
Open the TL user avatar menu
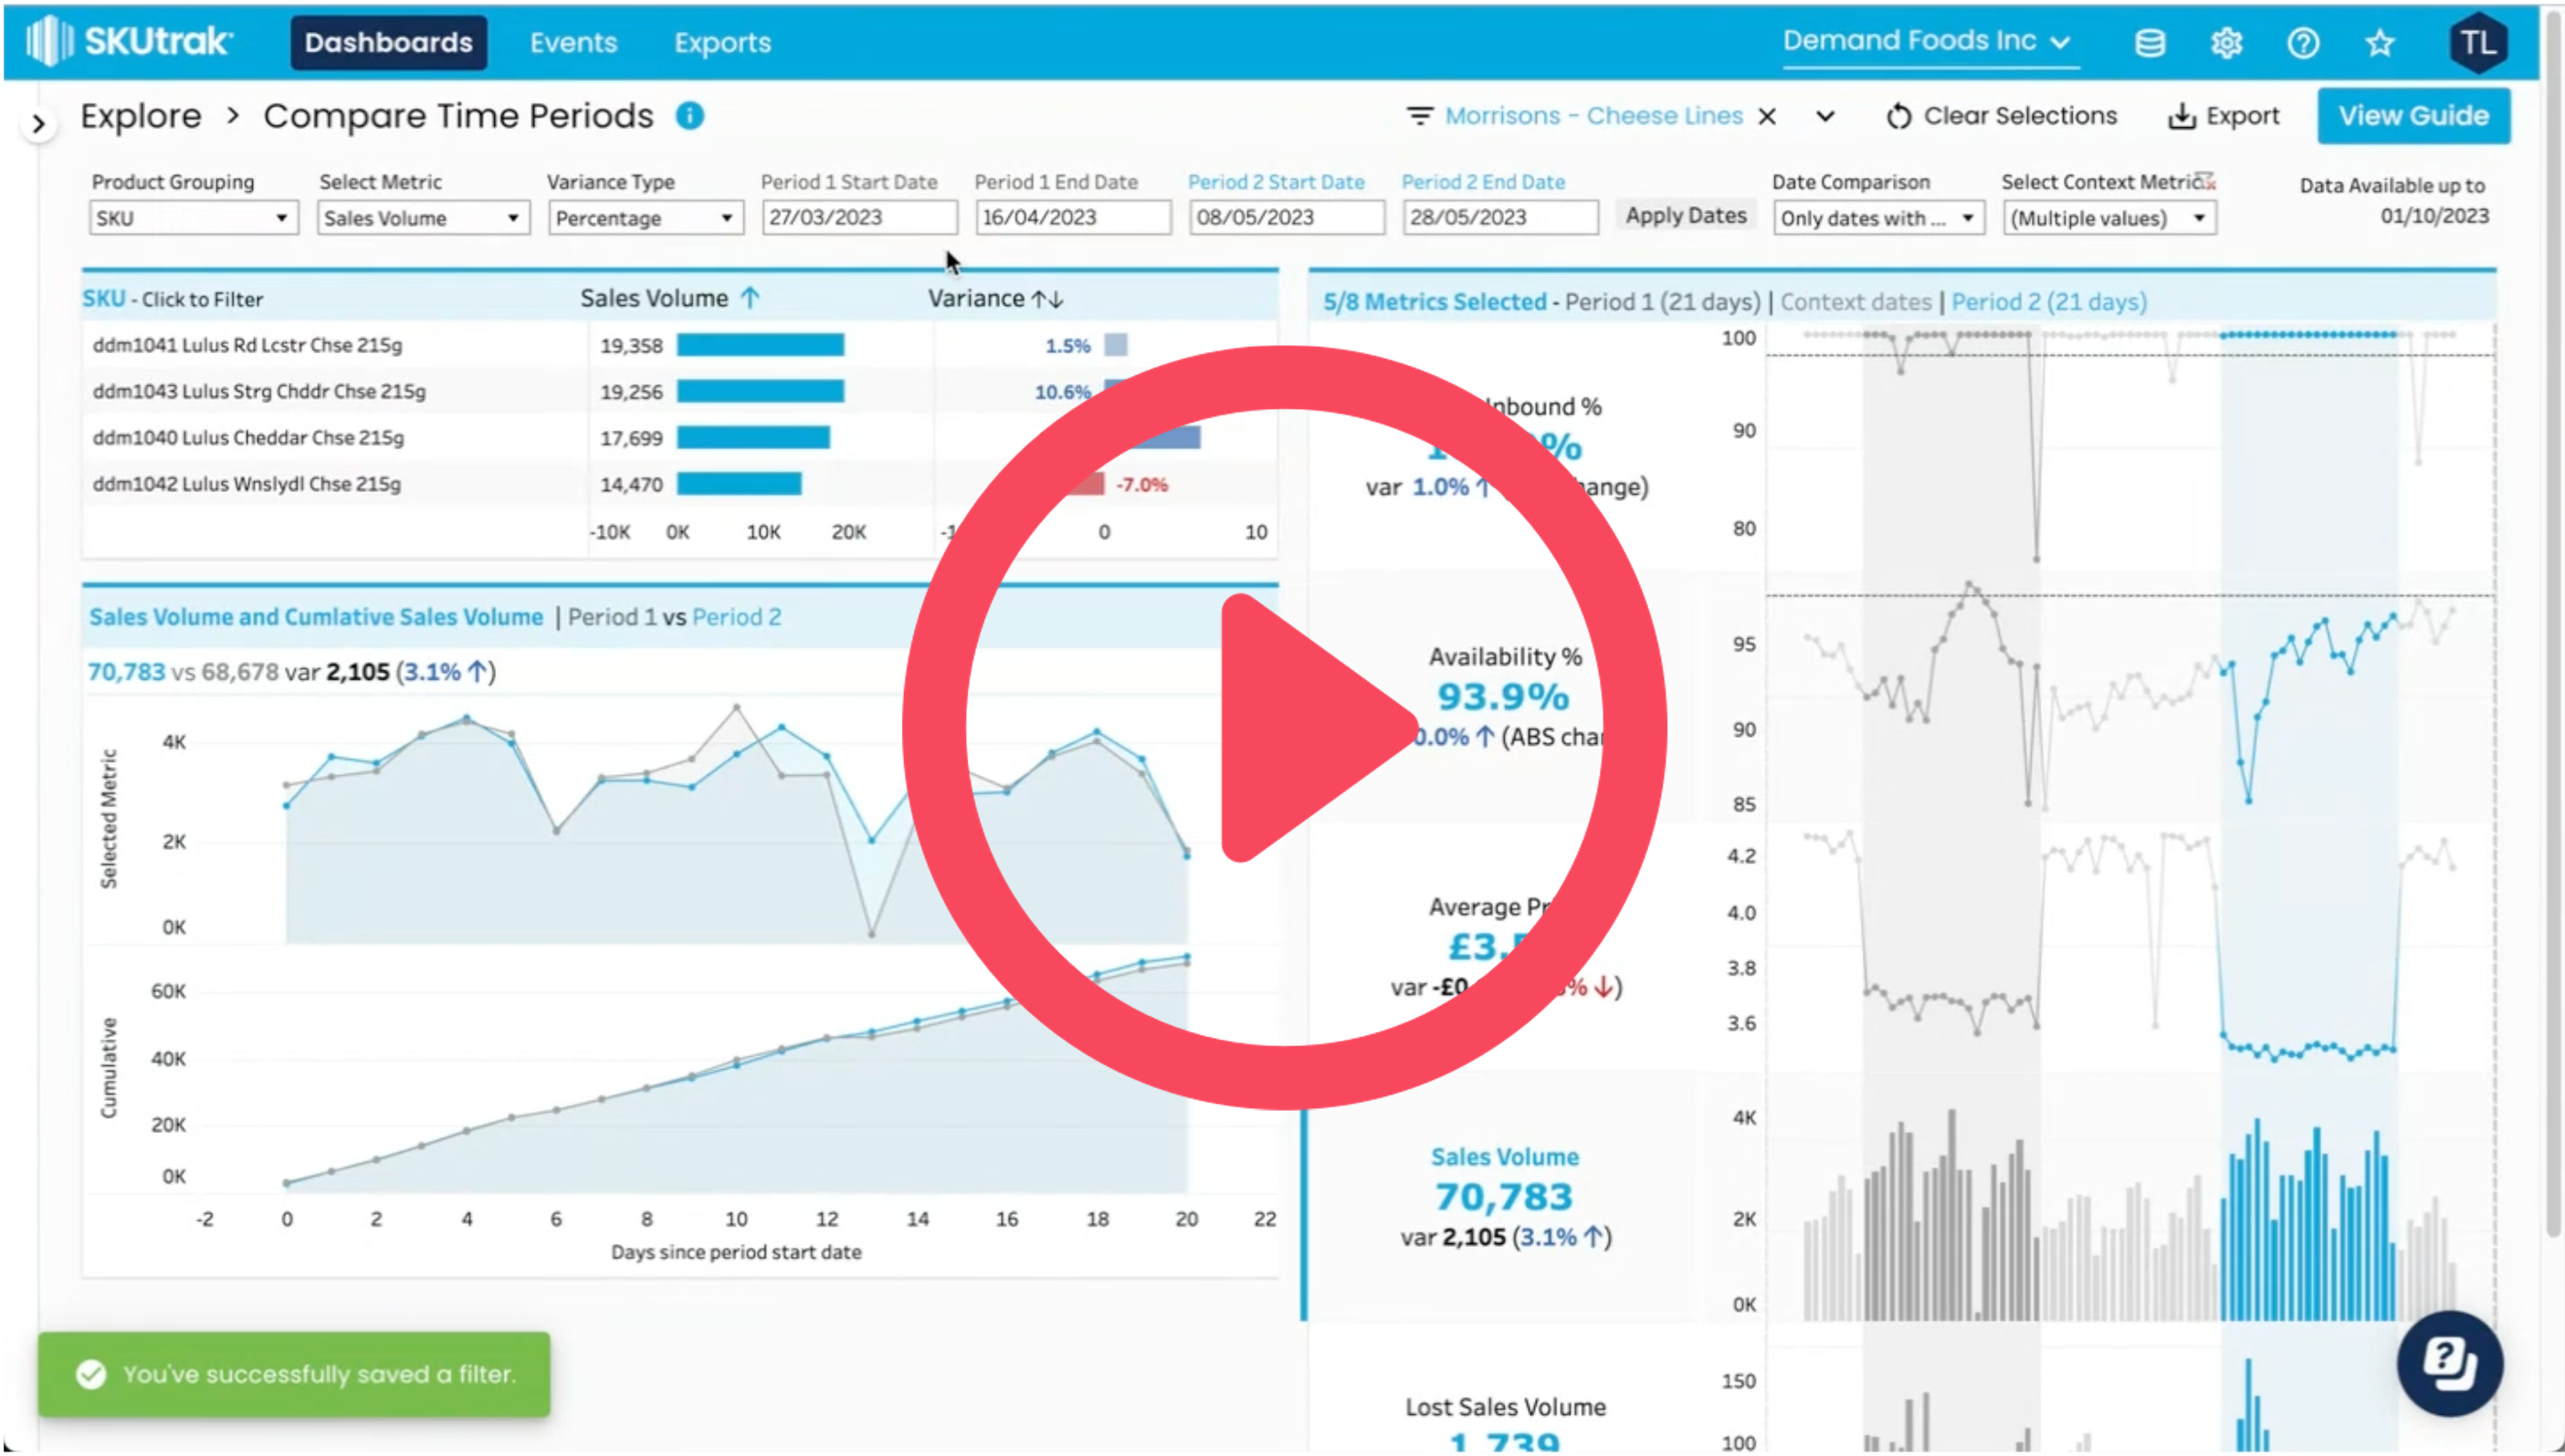(2476, 43)
